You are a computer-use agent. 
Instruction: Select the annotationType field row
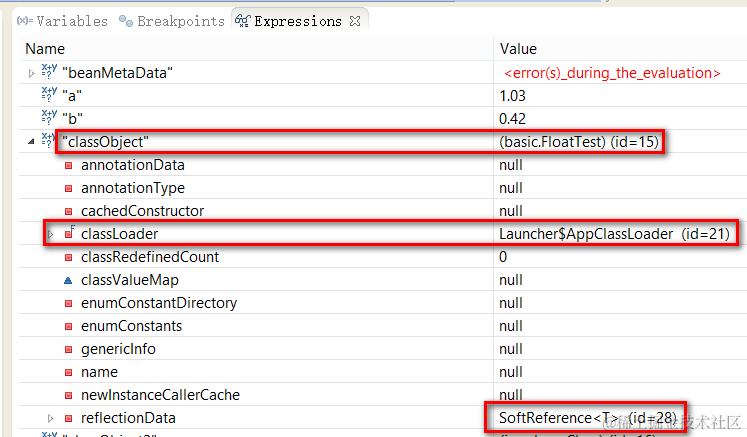coord(383,188)
